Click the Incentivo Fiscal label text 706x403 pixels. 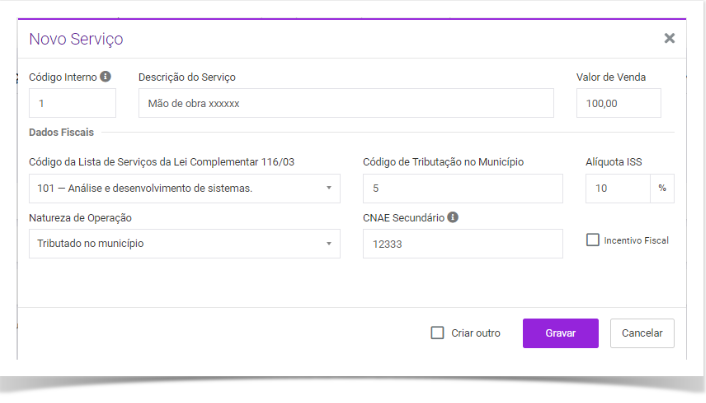636,240
